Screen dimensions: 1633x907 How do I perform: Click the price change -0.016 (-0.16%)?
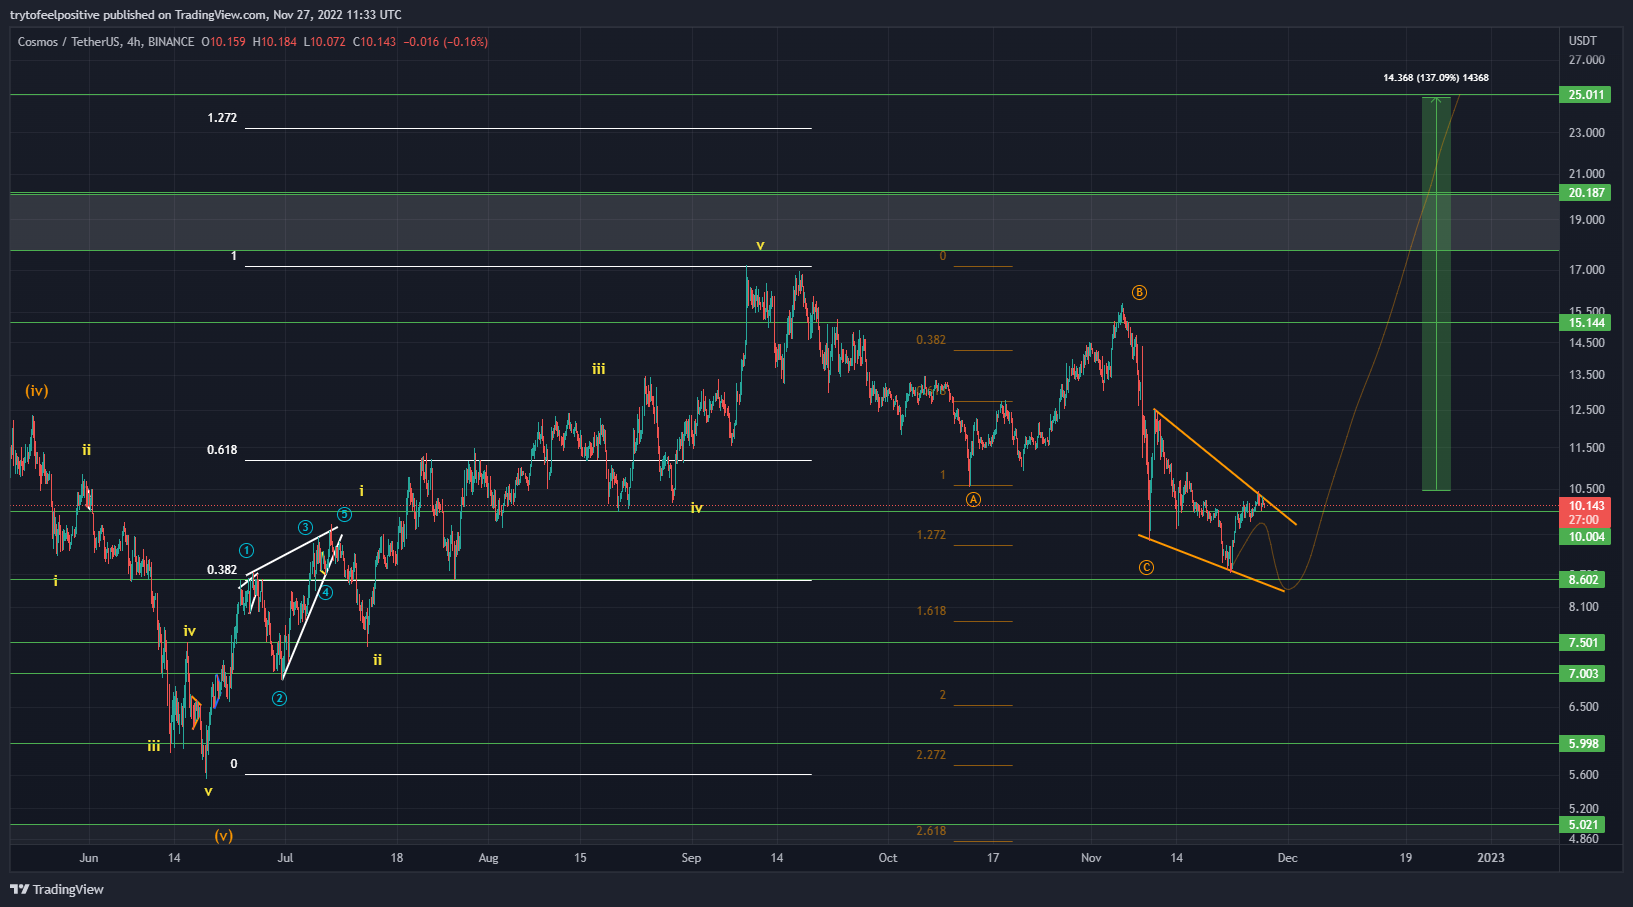pyautogui.click(x=446, y=42)
